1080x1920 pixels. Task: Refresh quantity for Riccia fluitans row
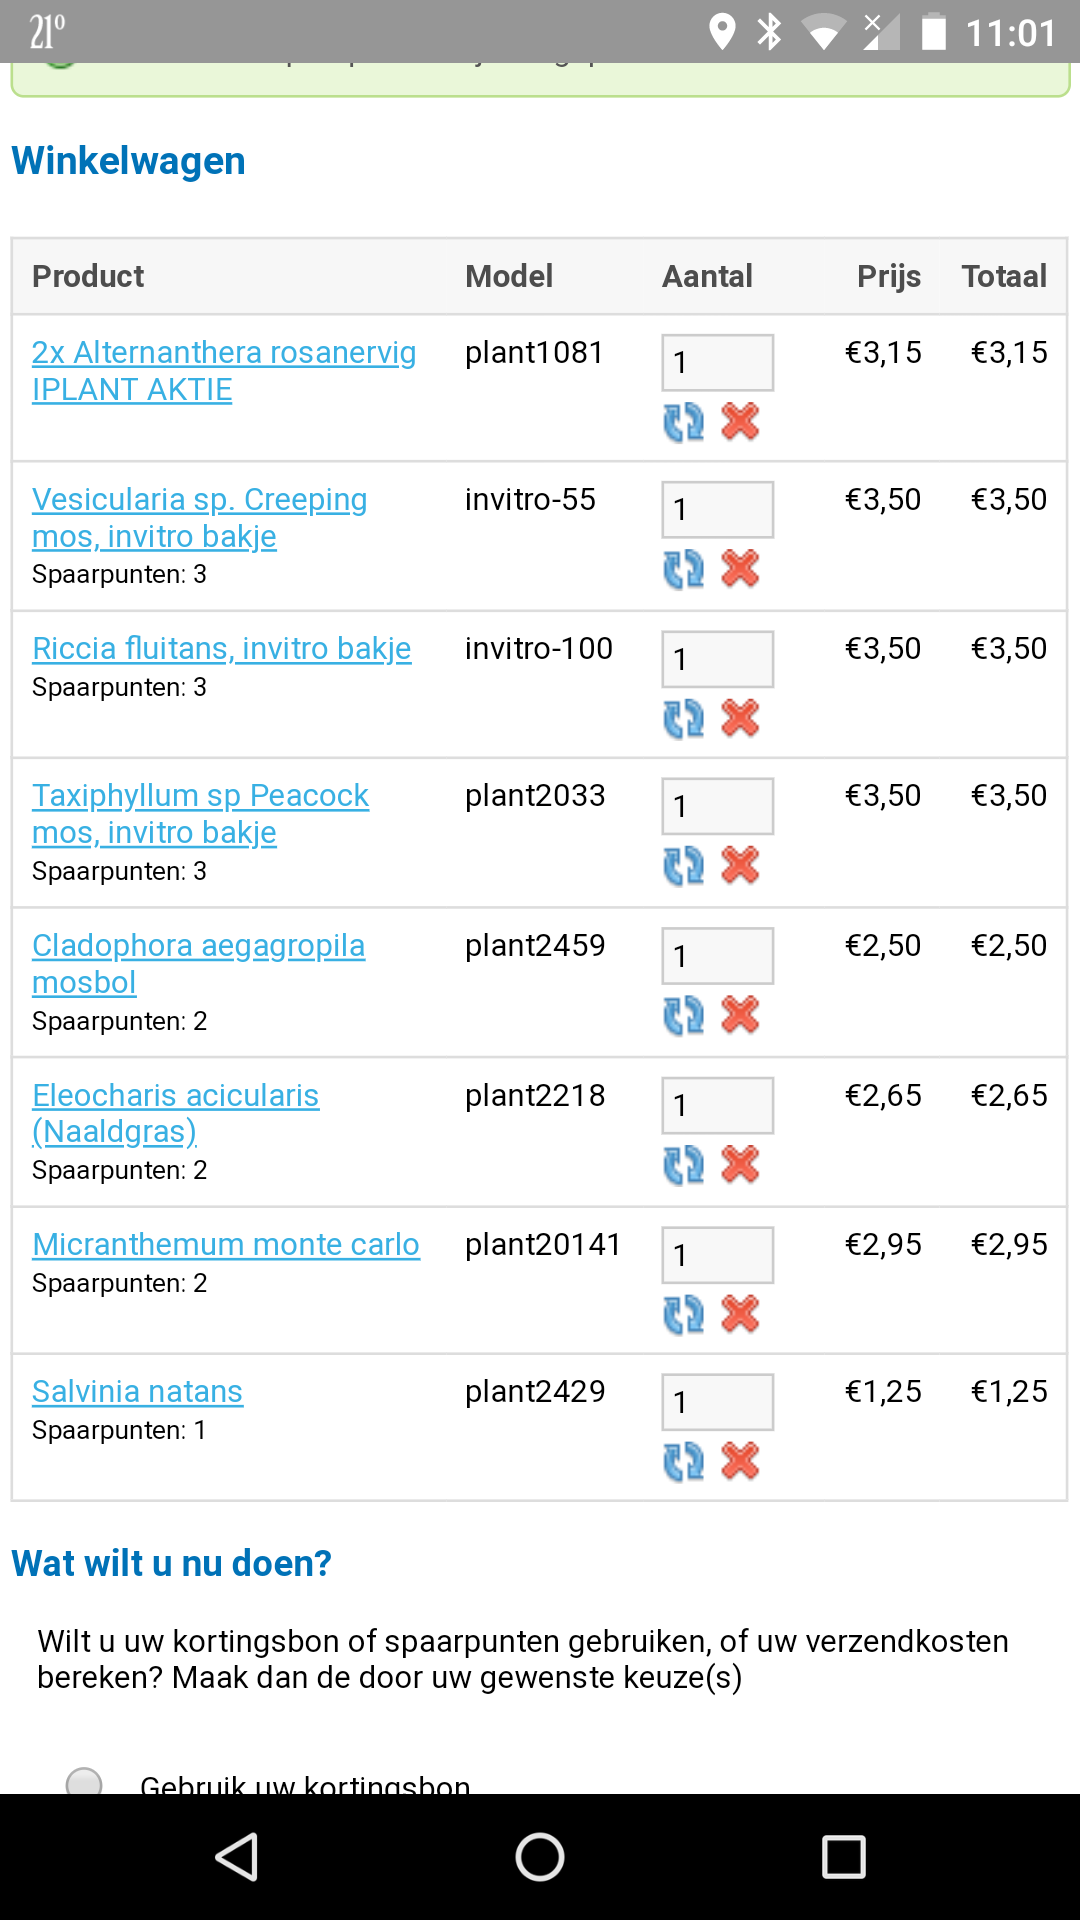(x=684, y=718)
